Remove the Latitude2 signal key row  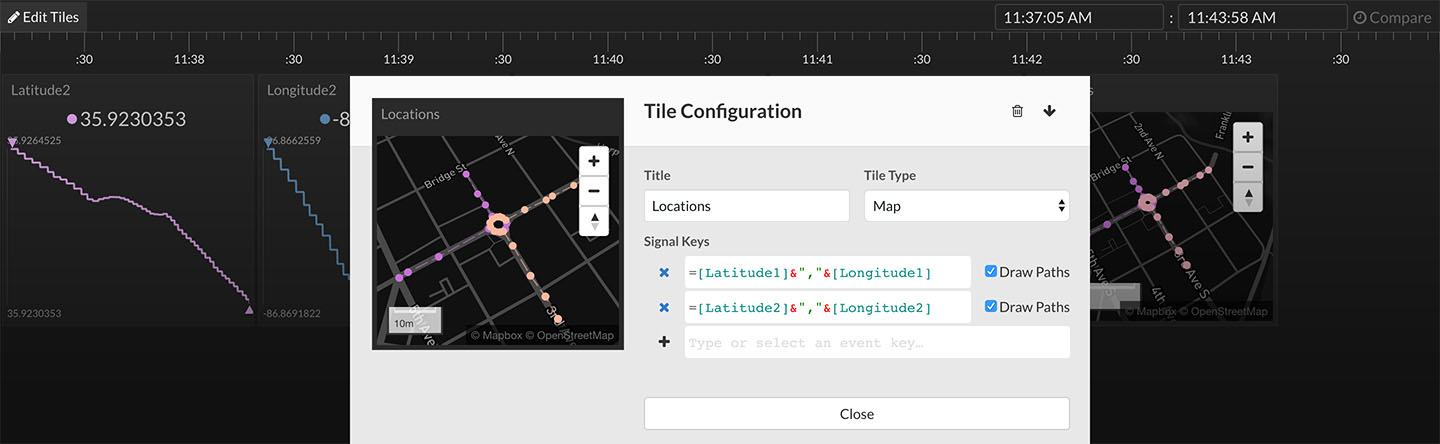tap(664, 308)
